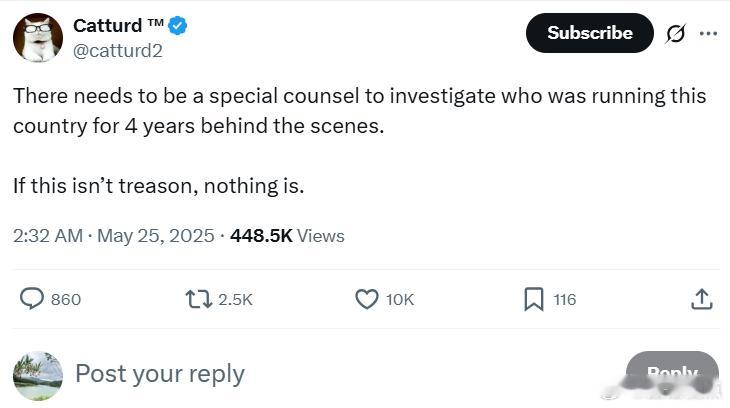Repost this tweet using the retweet icon
This screenshot has height=408, width=730.
(199, 299)
